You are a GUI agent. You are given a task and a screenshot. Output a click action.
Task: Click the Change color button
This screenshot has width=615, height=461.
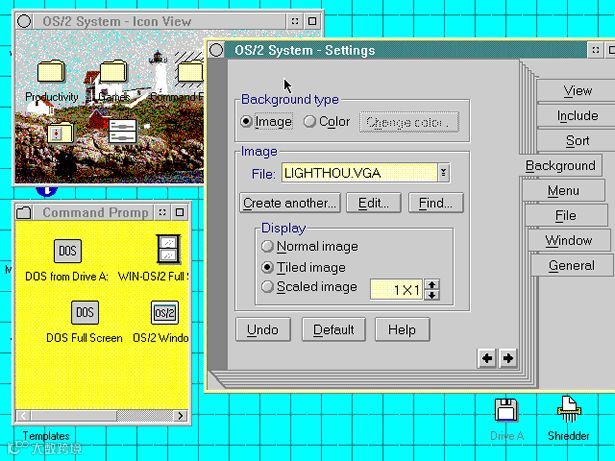409,122
